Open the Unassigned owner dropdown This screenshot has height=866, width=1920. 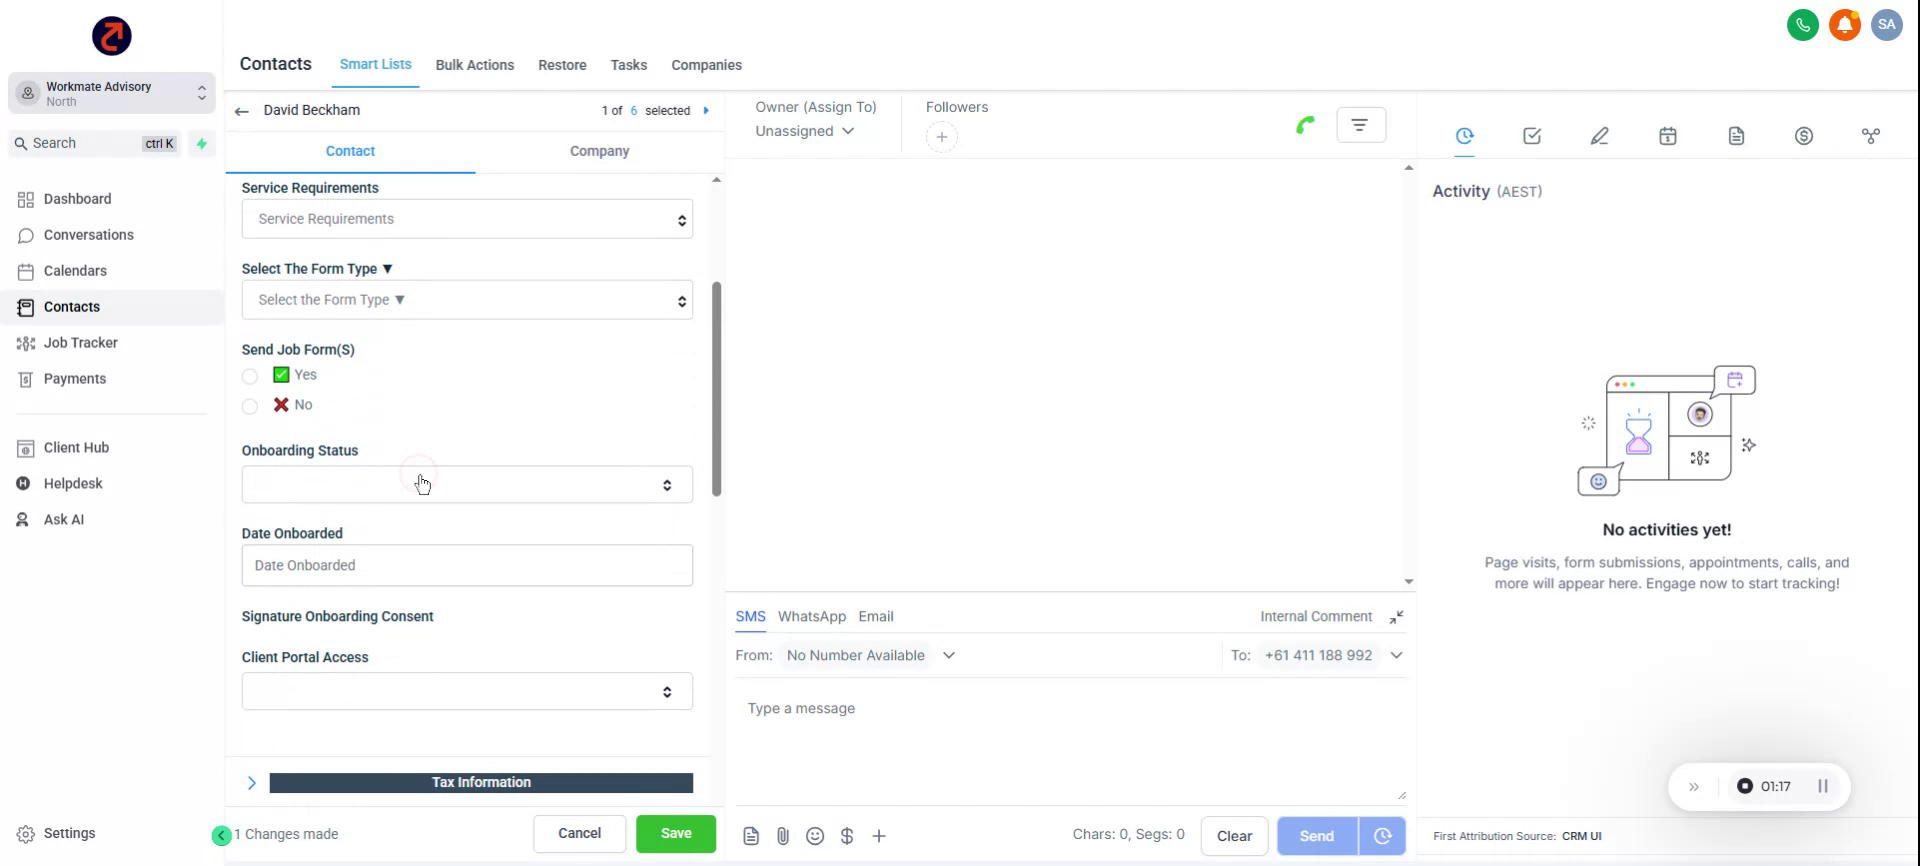tap(805, 131)
